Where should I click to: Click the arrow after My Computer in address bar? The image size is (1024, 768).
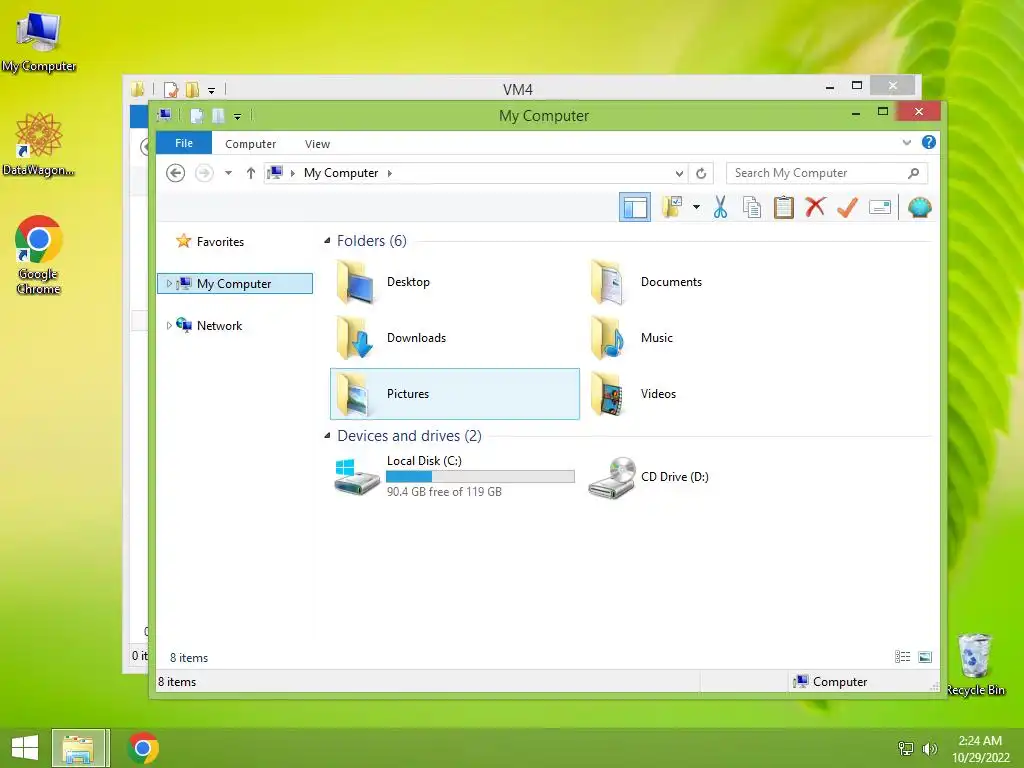390,173
